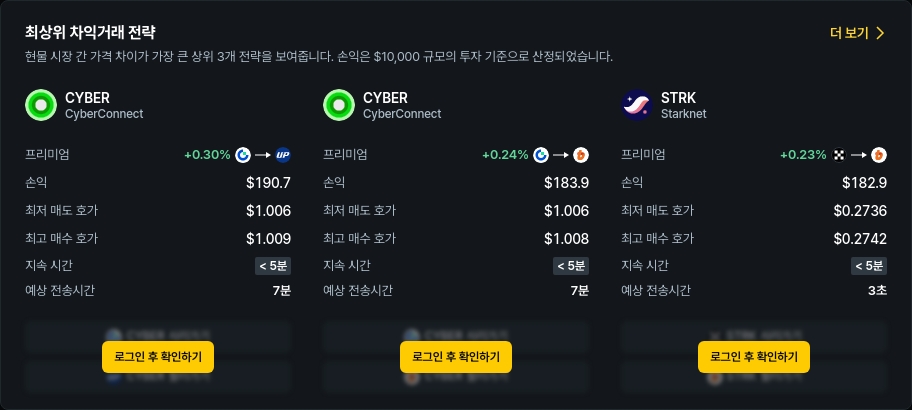
Task: Click the +0.30% premium value
Action: 207,155
